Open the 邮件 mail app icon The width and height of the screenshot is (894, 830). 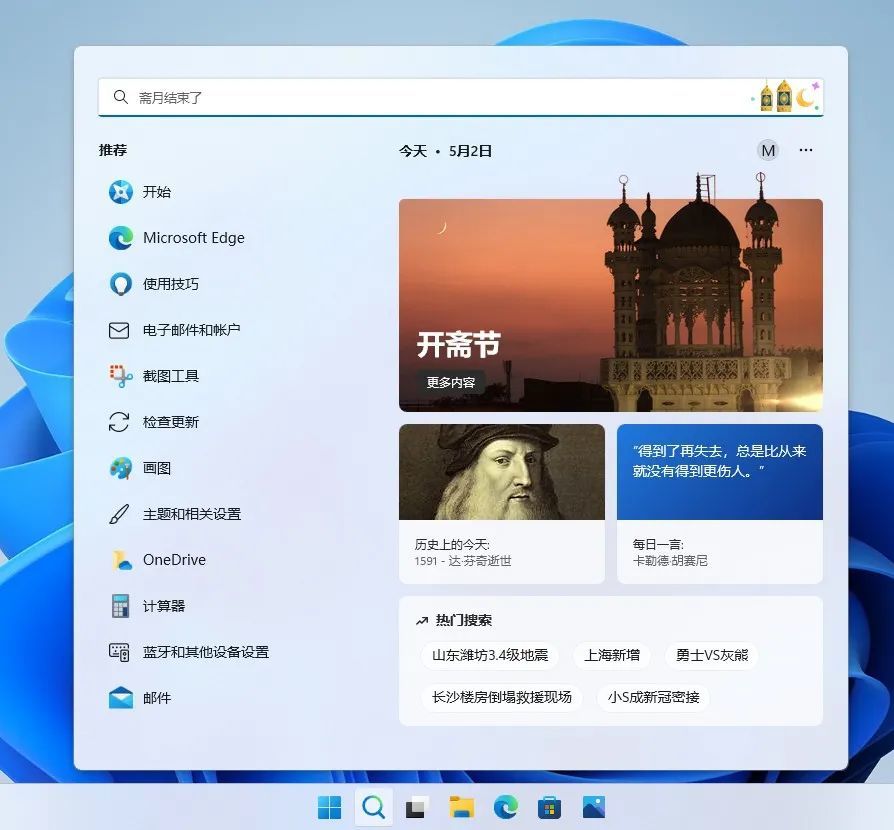point(121,698)
